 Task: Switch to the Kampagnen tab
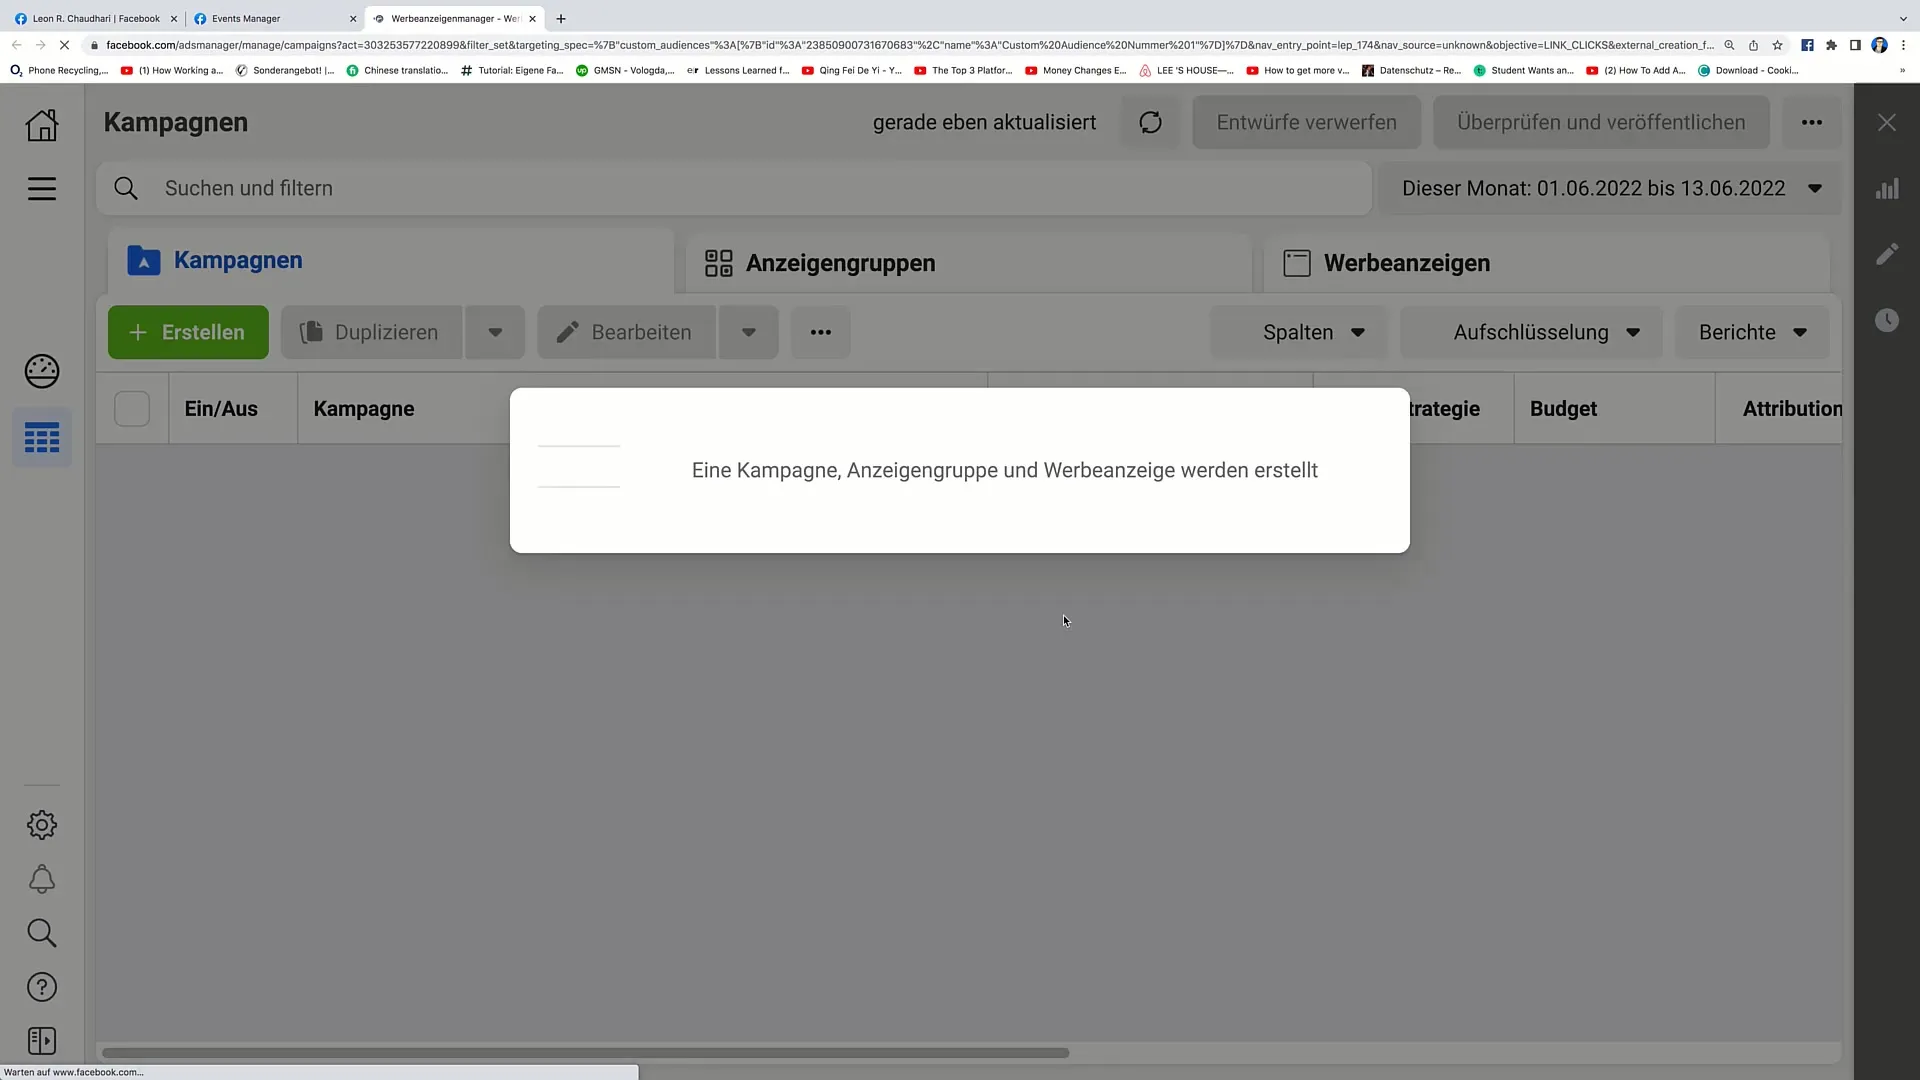click(x=391, y=261)
